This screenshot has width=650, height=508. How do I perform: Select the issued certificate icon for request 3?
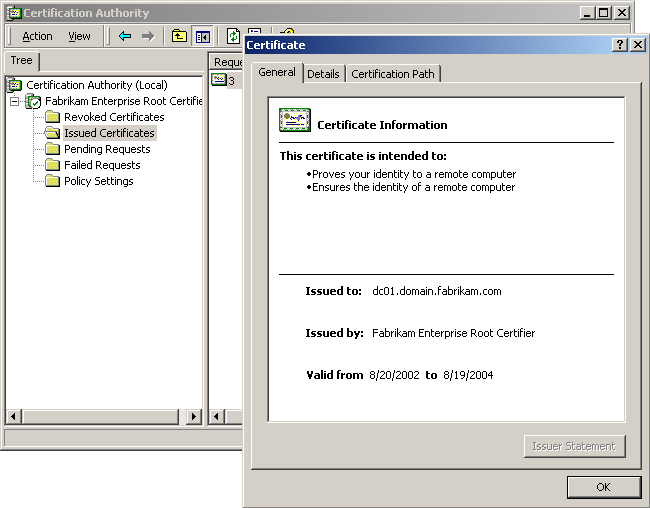coord(219,80)
